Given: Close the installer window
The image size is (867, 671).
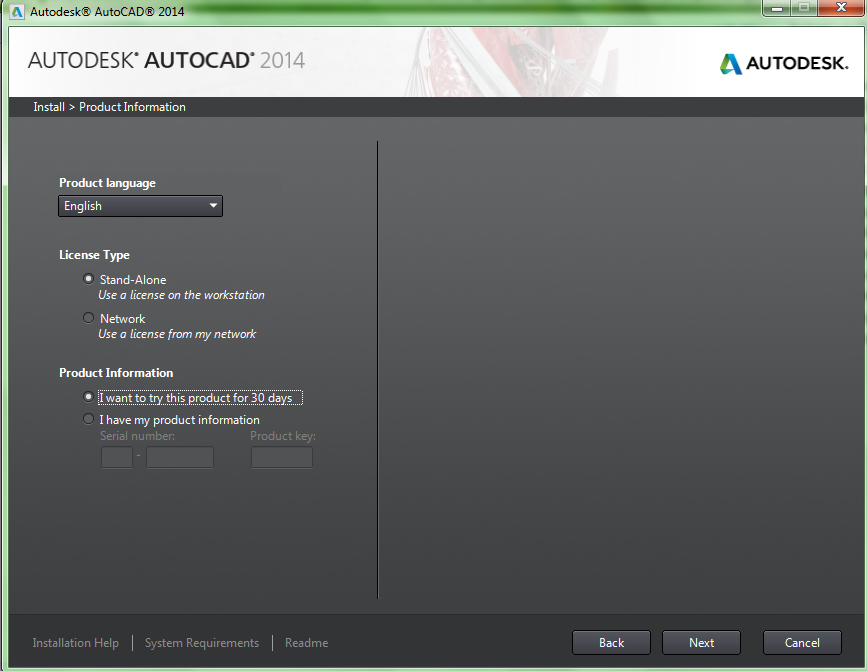Looking at the screenshot, I should [x=841, y=8].
